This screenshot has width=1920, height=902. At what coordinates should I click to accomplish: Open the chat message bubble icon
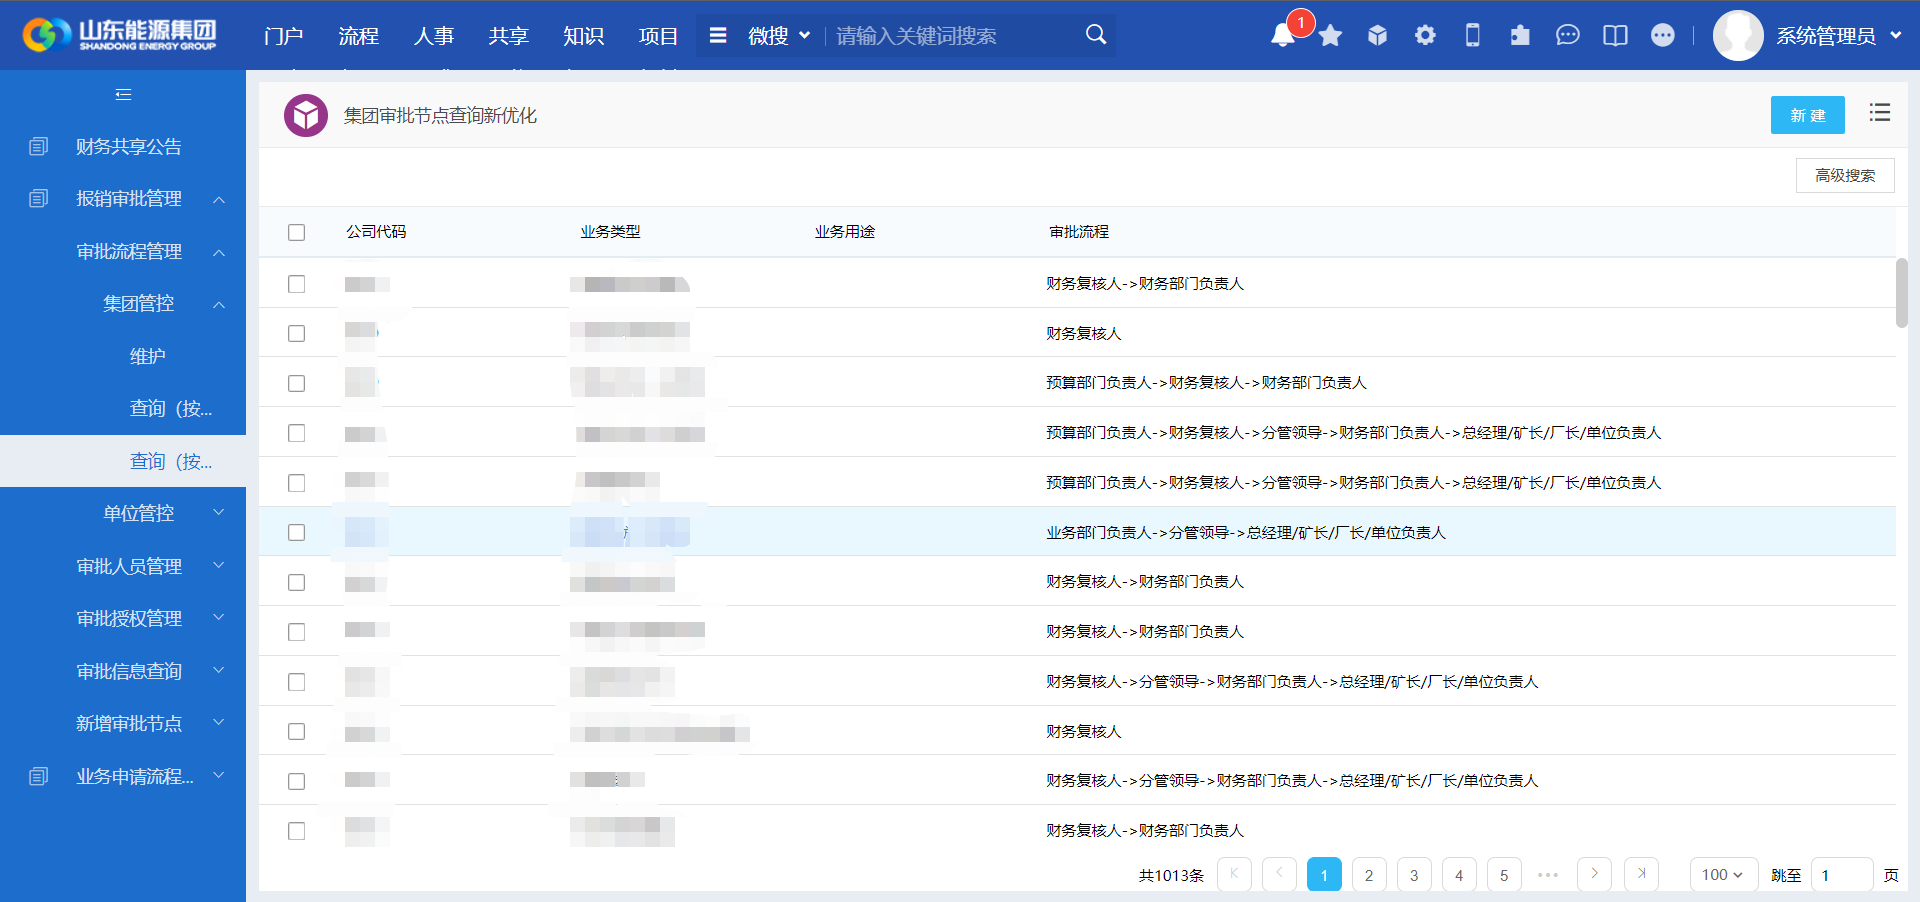[1567, 36]
